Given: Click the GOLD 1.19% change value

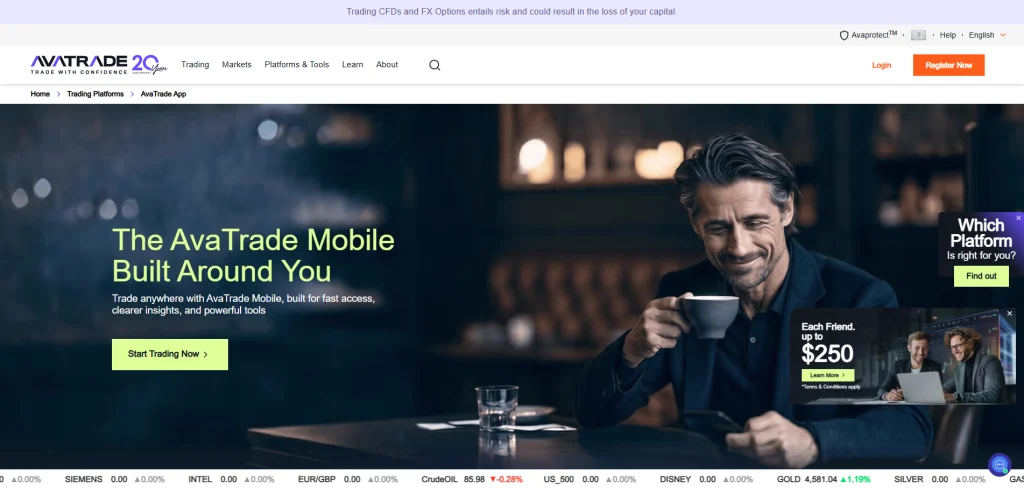Looking at the screenshot, I should click(856, 480).
